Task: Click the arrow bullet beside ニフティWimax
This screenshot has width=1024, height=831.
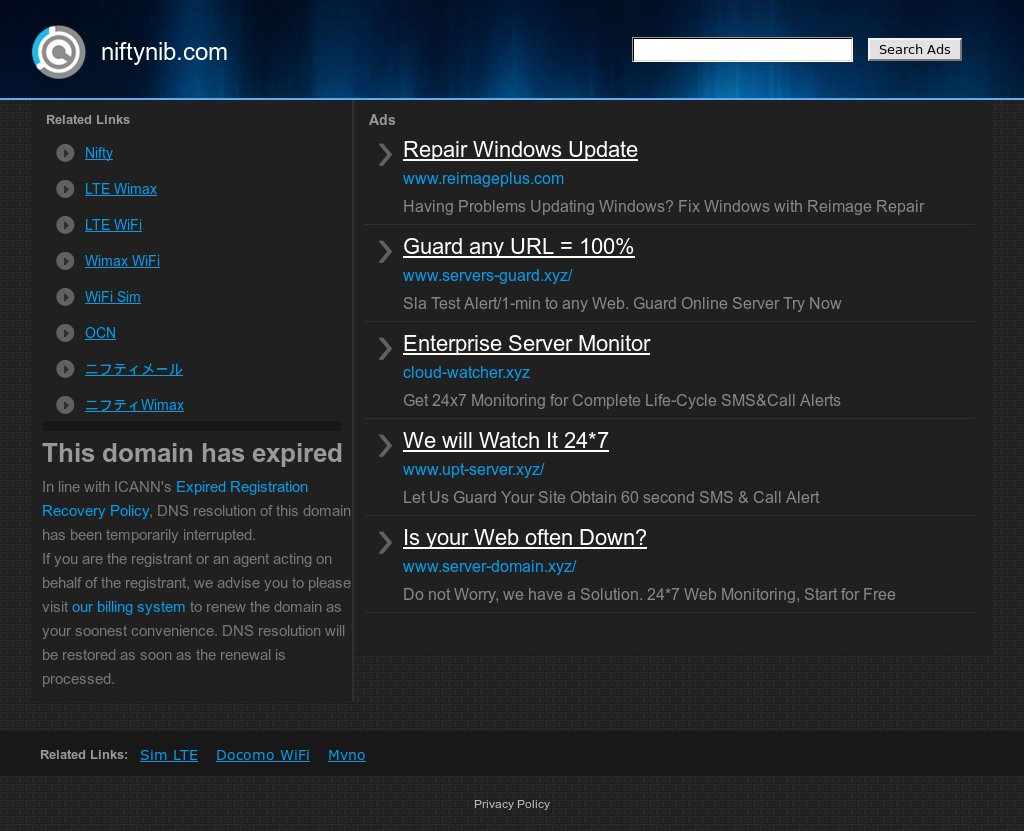Action: tap(65, 405)
